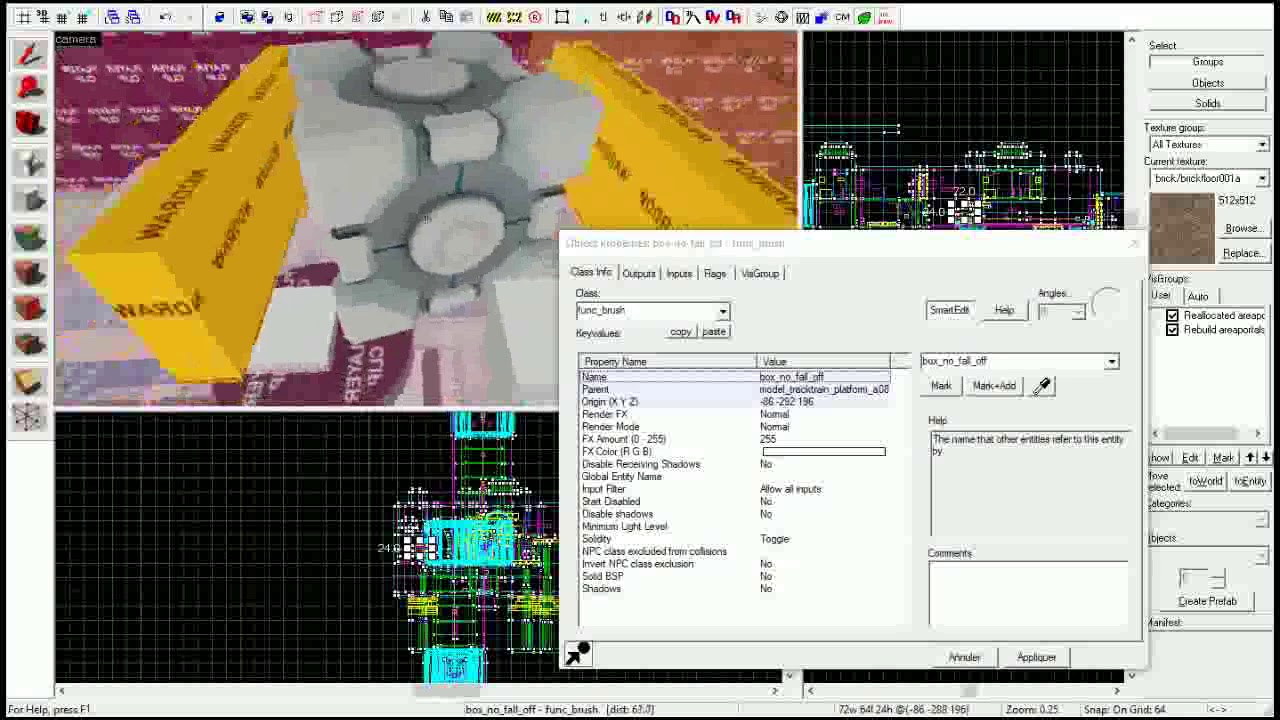Click the Carve tool icon
This screenshot has height=720, width=1280.
point(219,17)
